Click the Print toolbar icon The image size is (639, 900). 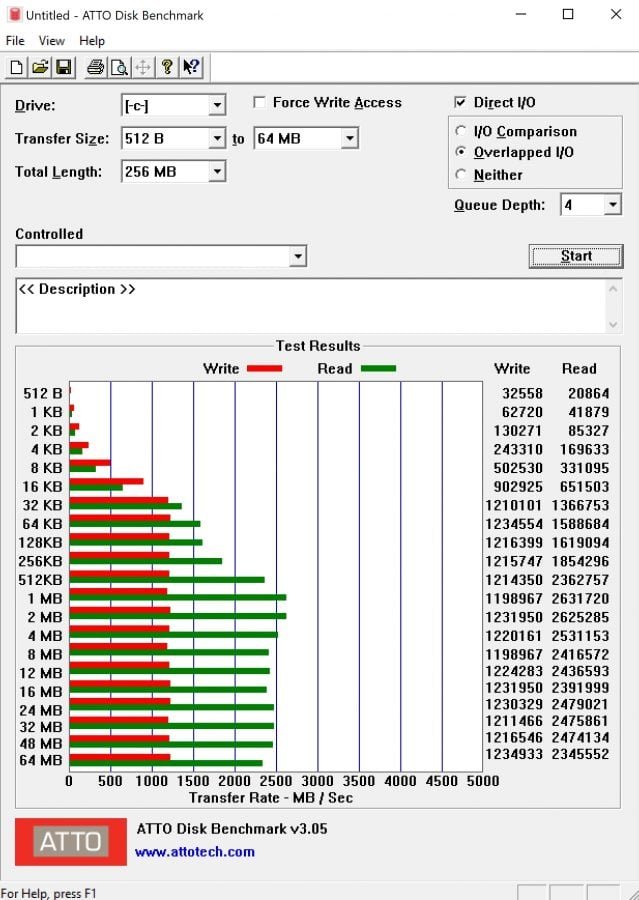[x=96, y=67]
